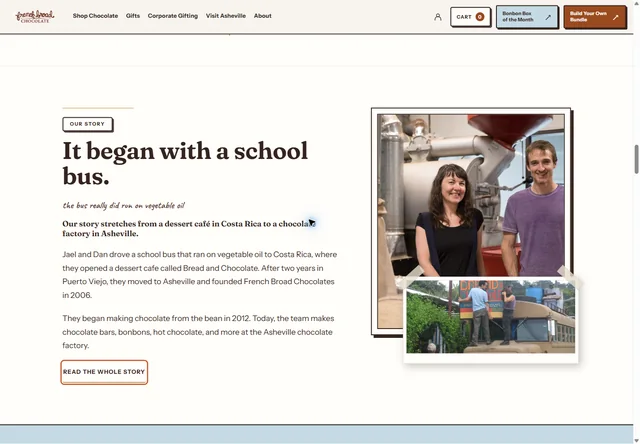Open the Corporate Gifting menu
640x444 pixels.
pyautogui.click(x=173, y=16)
